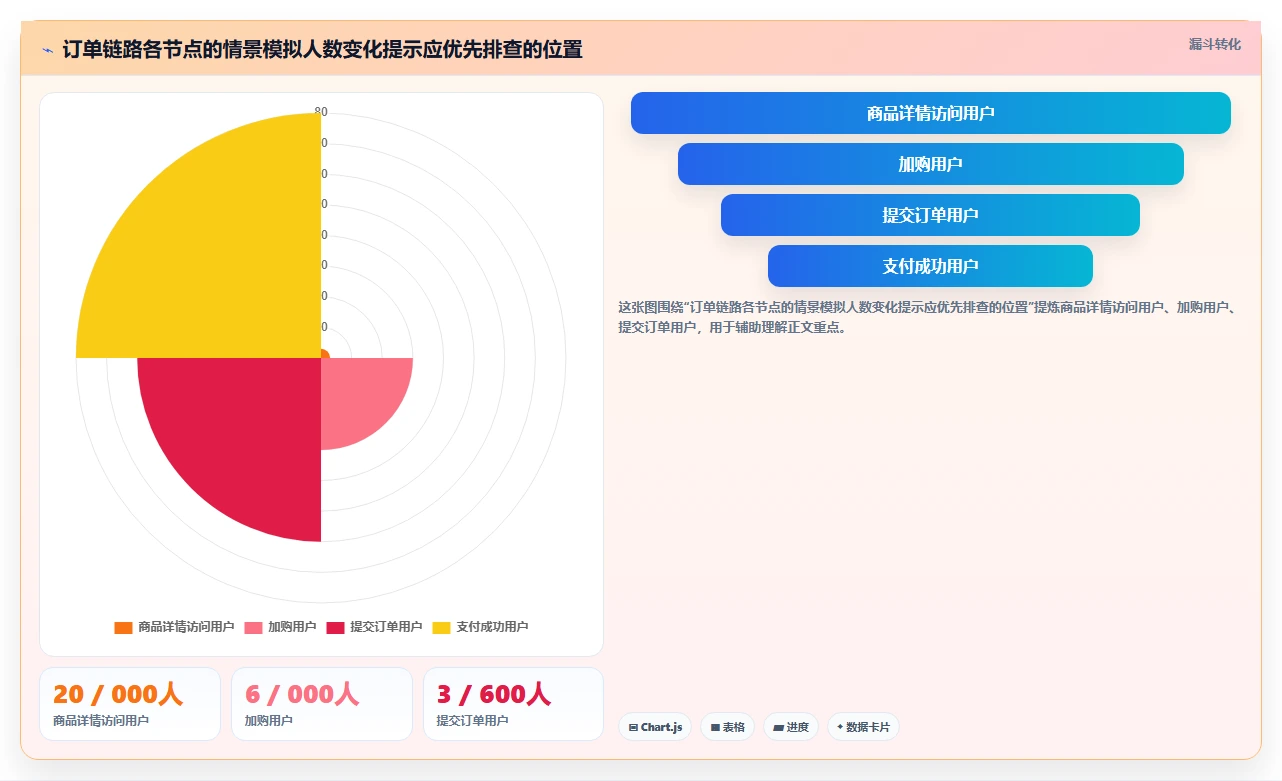Select the 表格 tag chip

coord(727,727)
